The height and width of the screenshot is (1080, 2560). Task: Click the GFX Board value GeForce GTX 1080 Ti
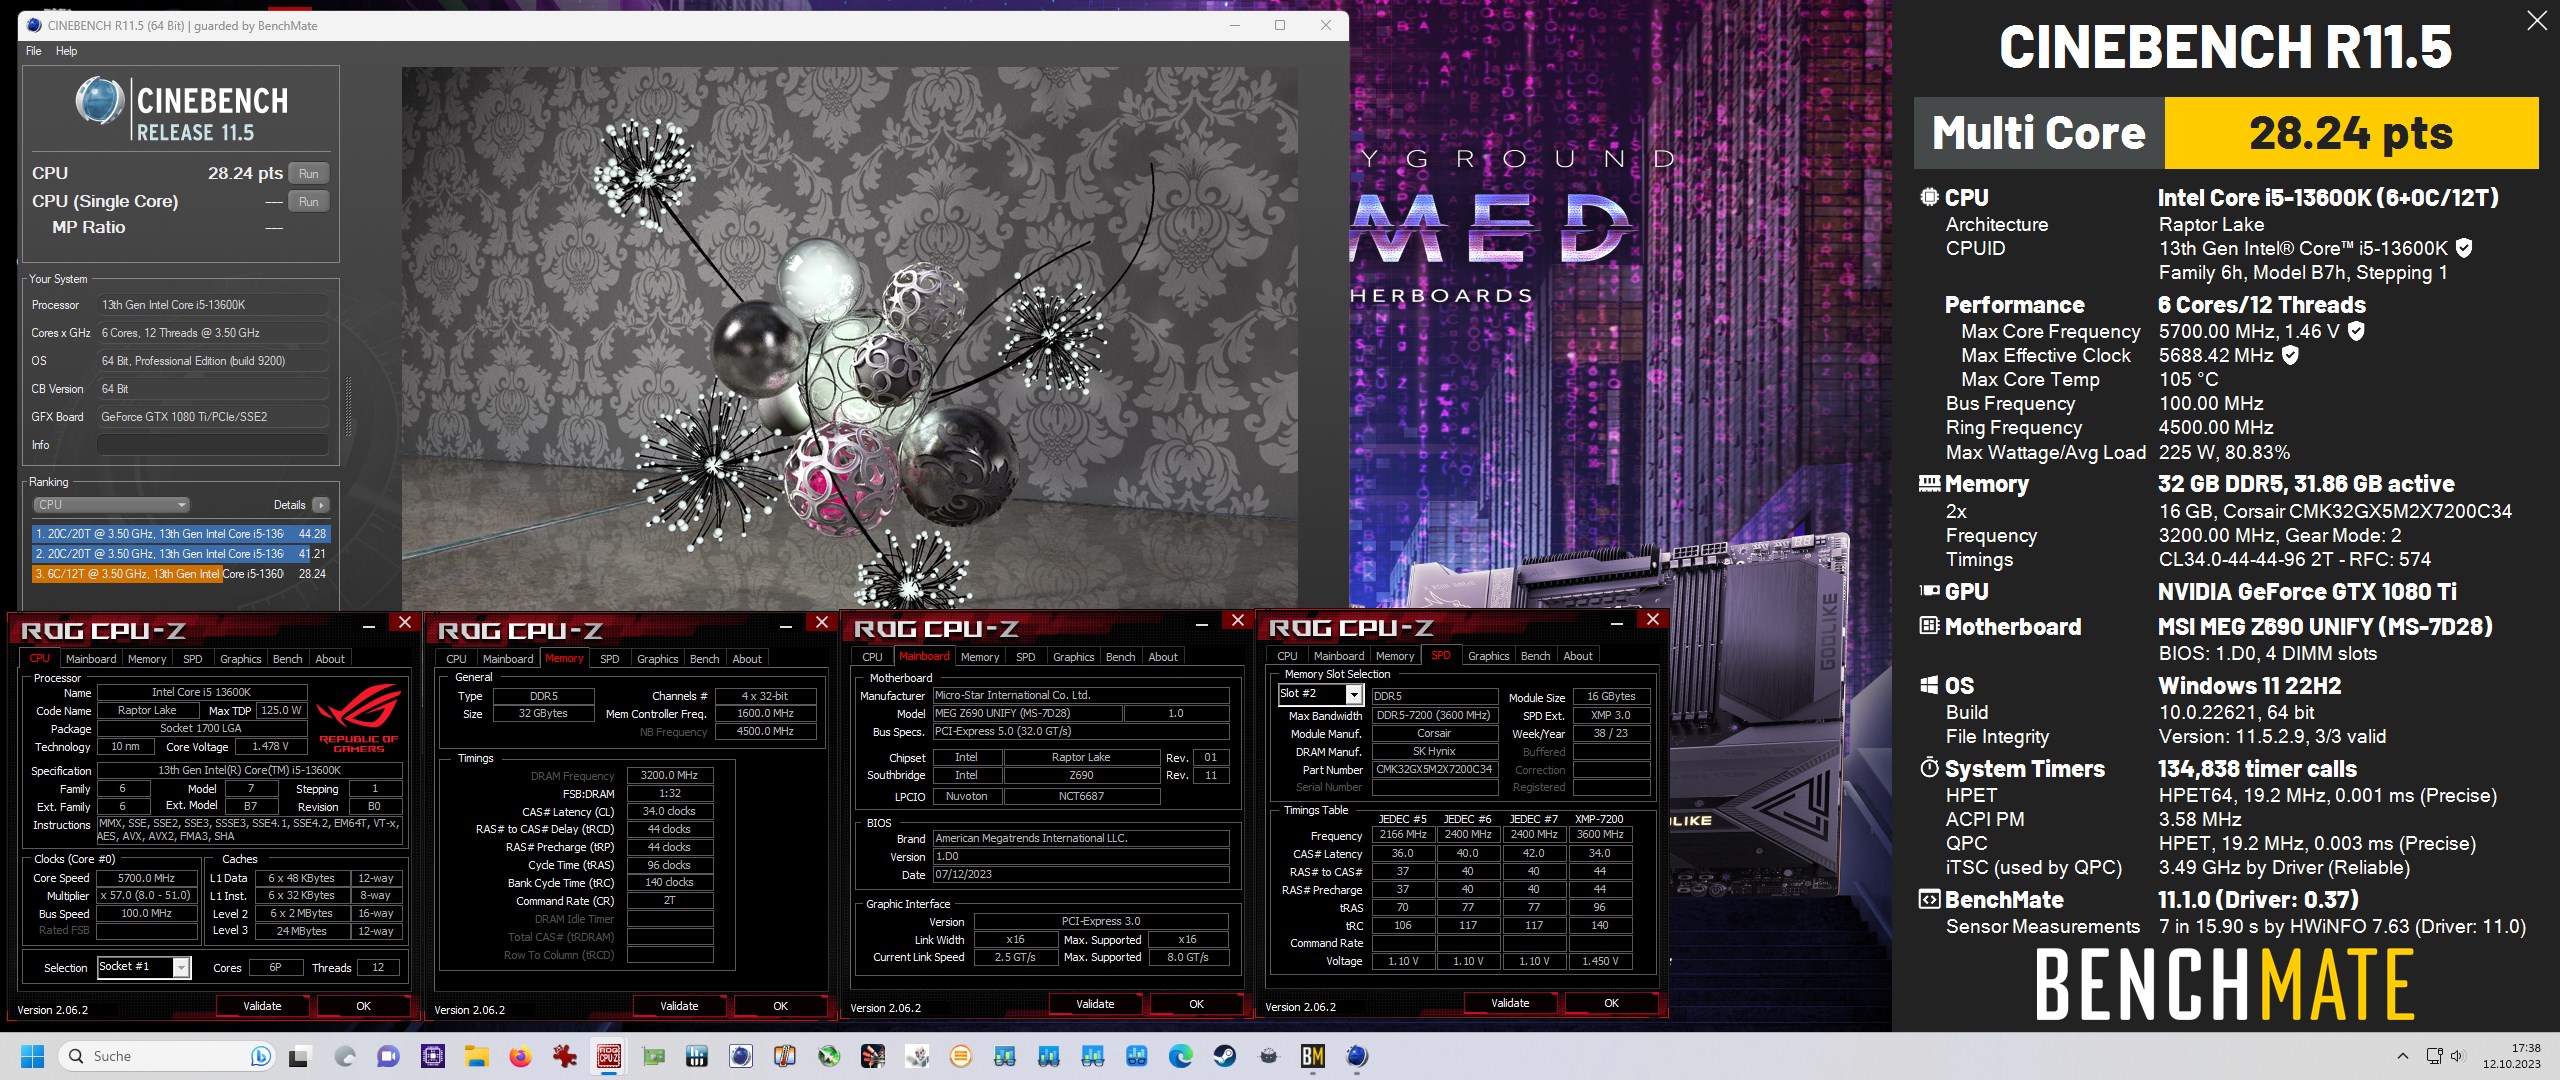click(213, 417)
